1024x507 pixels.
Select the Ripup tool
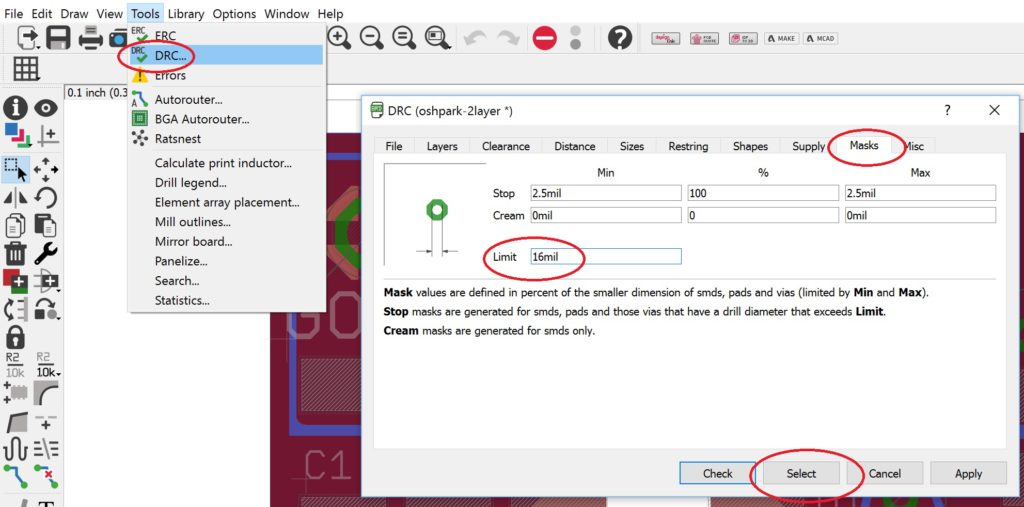point(46,477)
